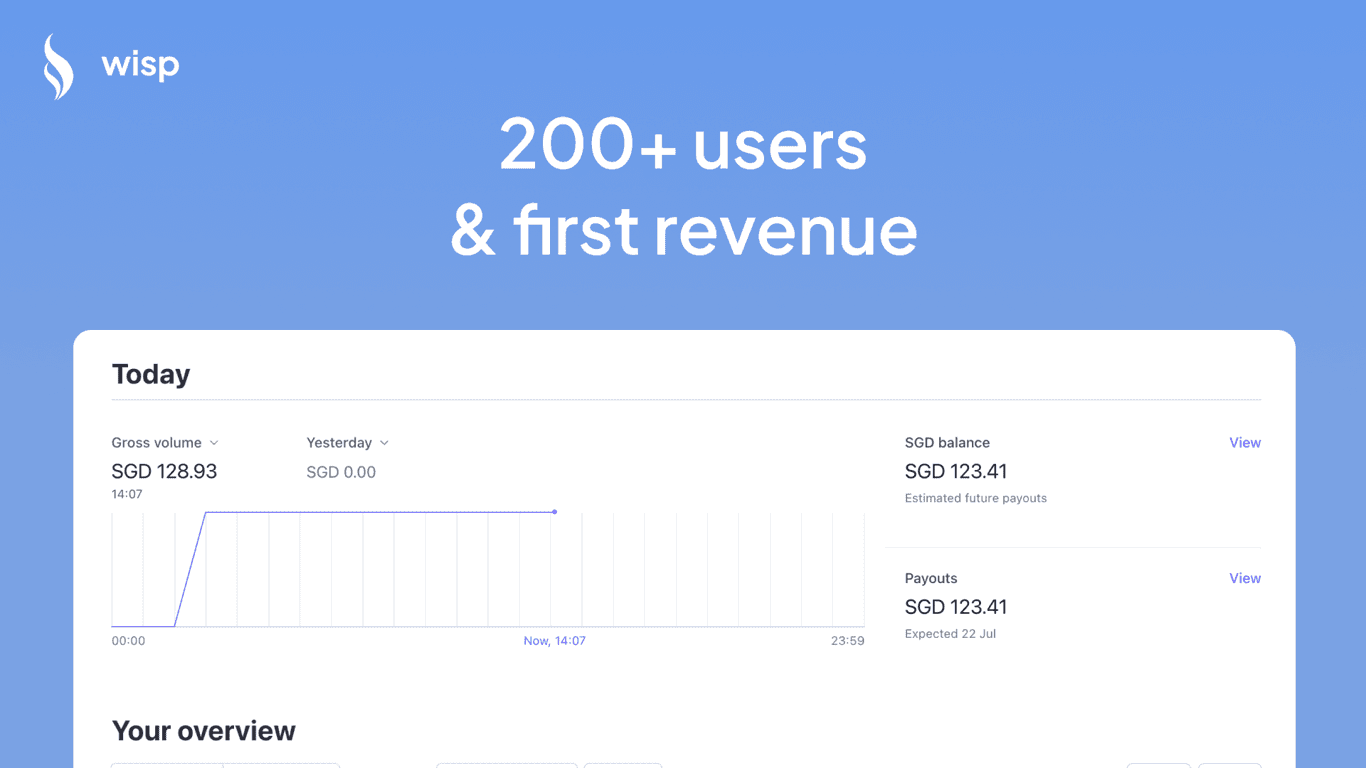Click the Now, 14:07 chart marker label
This screenshot has width=1366, height=768.
point(554,640)
